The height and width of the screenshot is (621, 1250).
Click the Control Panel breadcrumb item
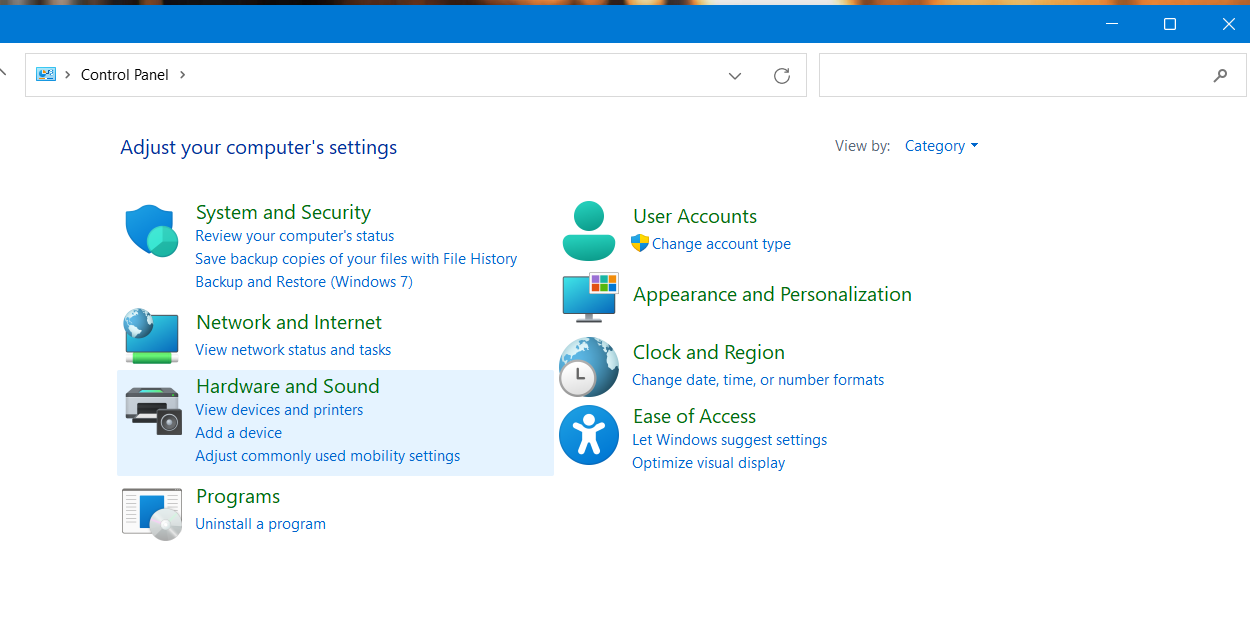pos(124,75)
